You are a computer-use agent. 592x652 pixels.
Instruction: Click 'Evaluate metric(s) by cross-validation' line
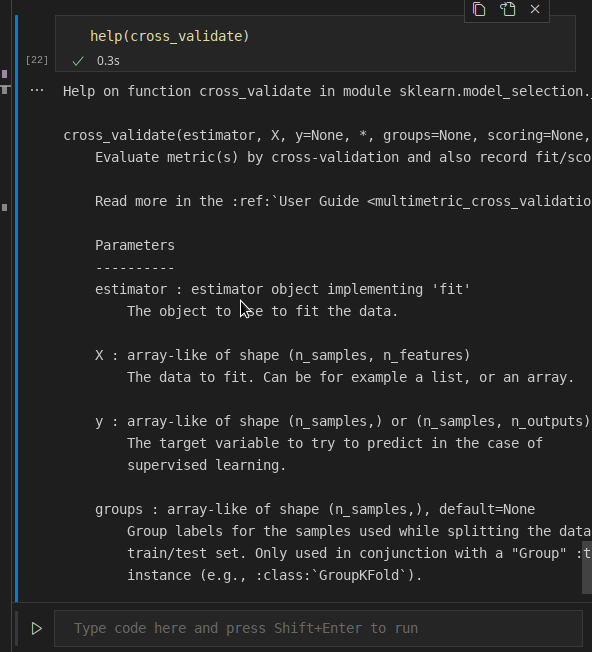[343, 157]
